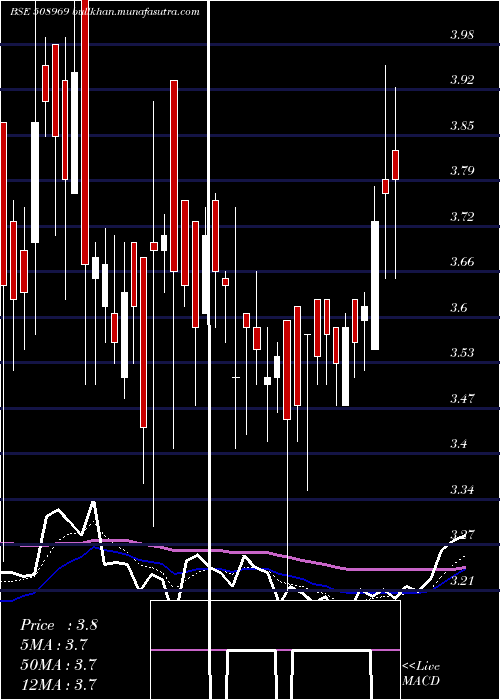Click the BSE 508969 ticker label
This screenshot has width=500, height=700.
click(40, 12)
